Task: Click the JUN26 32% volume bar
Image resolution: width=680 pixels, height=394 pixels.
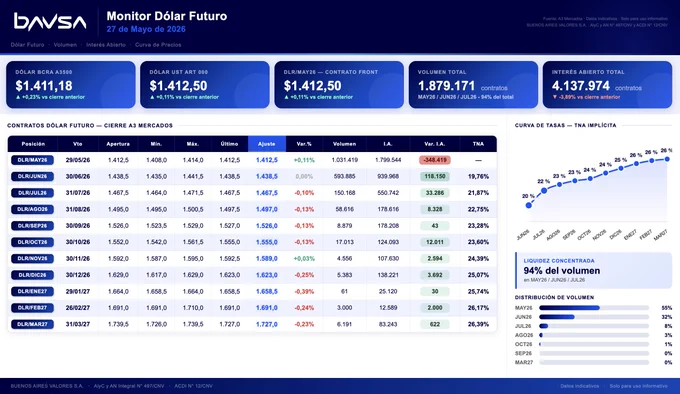Action: [x=594, y=317]
